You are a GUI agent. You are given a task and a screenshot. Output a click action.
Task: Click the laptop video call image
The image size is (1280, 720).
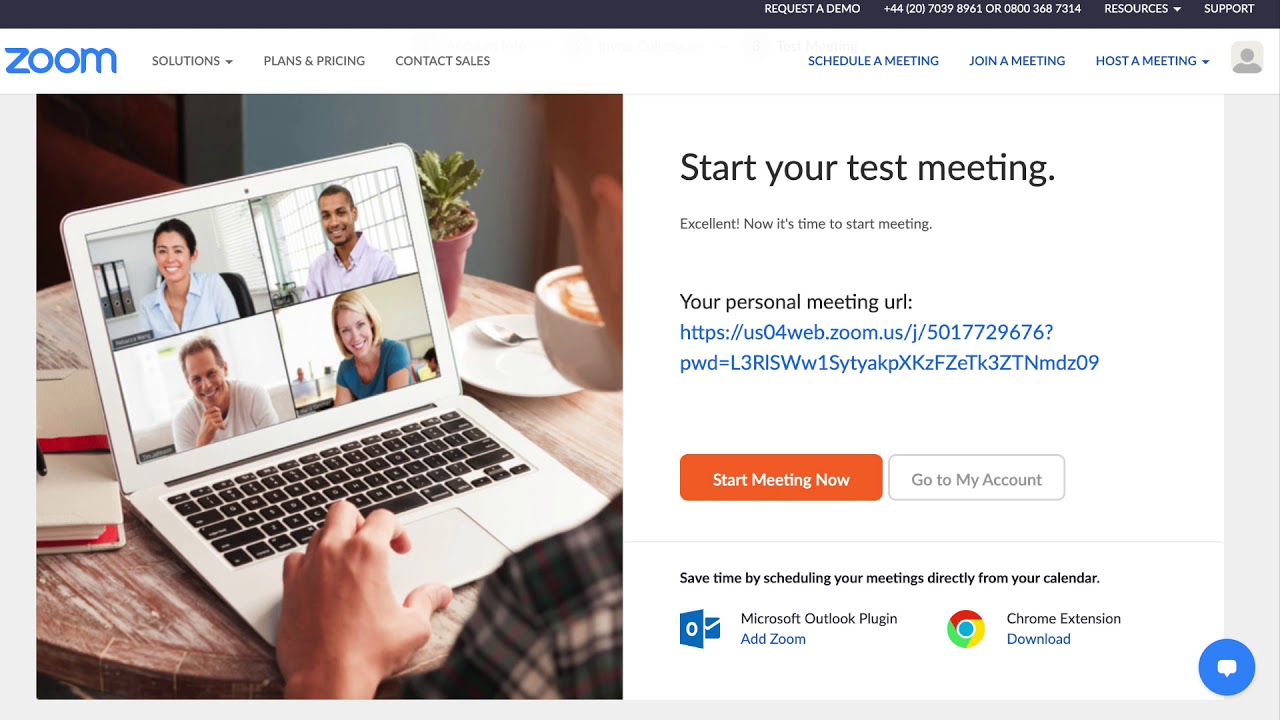pos(330,396)
